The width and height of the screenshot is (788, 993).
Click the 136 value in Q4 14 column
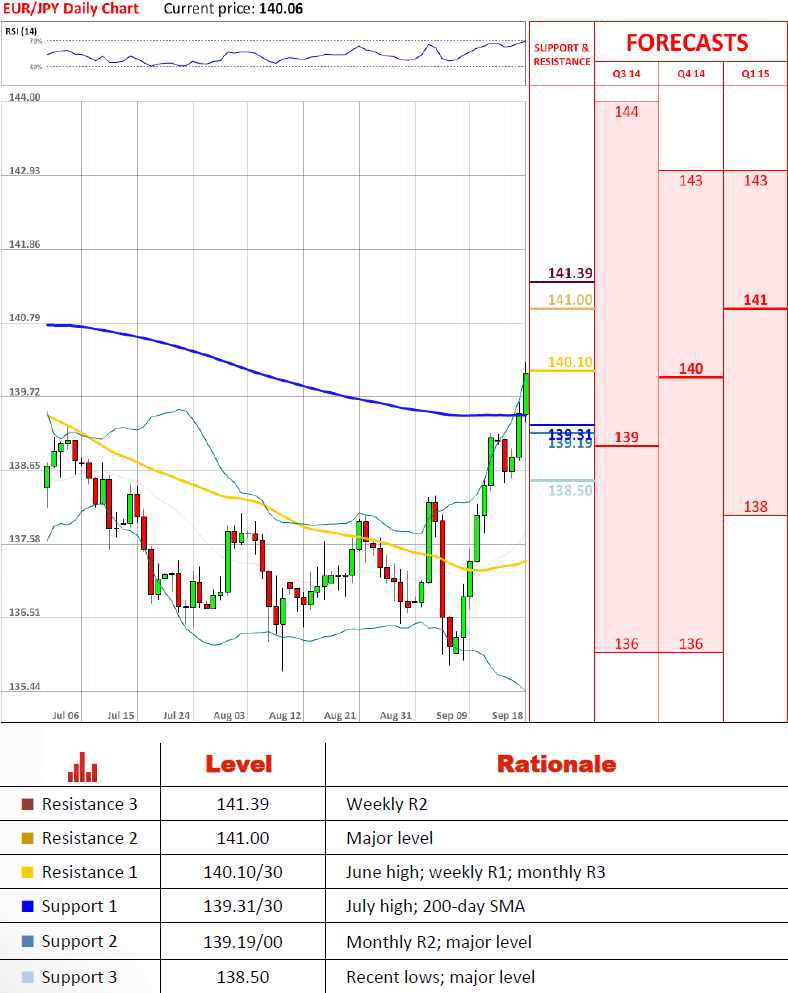(691, 644)
